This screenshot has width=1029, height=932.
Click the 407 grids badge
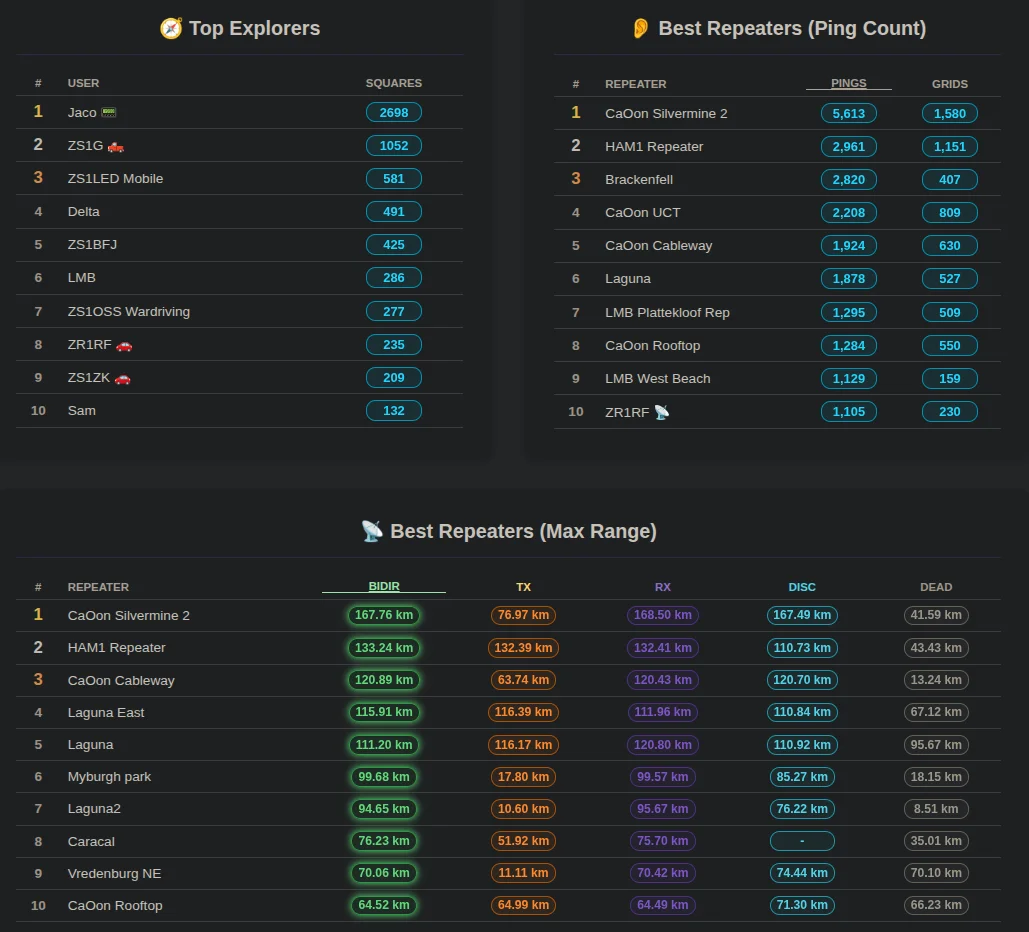tap(950, 179)
